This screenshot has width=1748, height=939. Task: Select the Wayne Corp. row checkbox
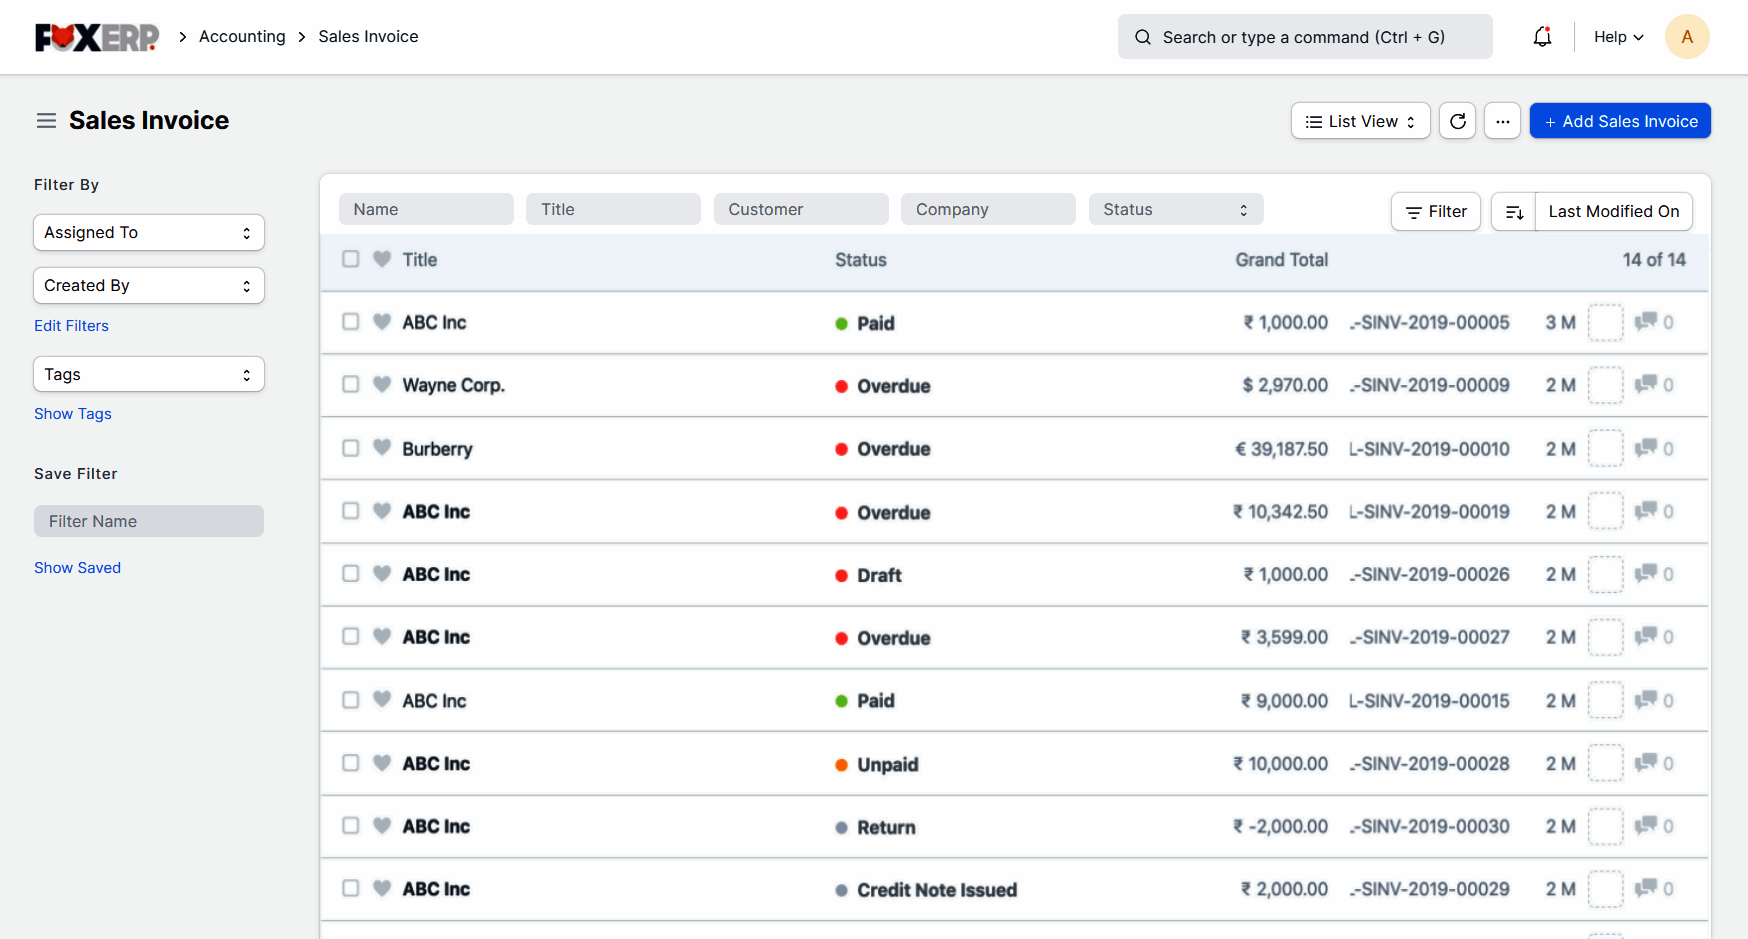pos(351,384)
